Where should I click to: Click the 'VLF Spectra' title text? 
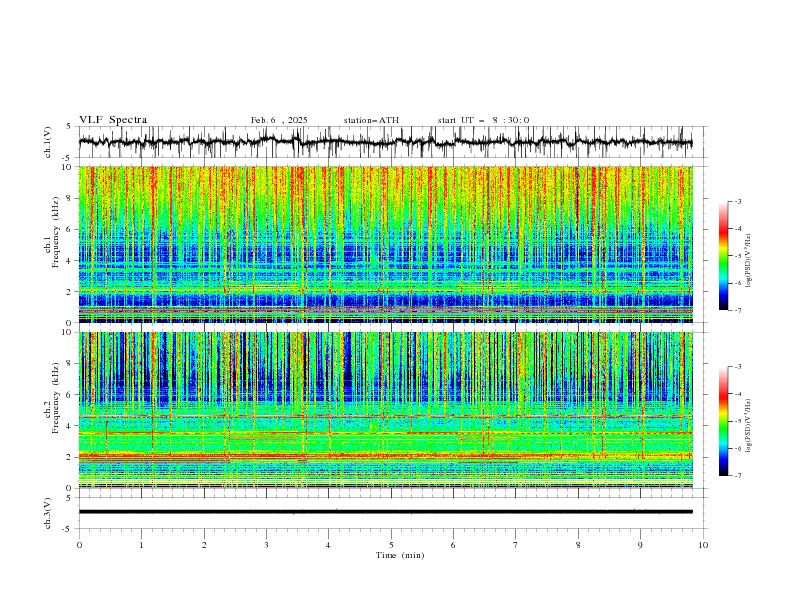[x=113, y=120]
